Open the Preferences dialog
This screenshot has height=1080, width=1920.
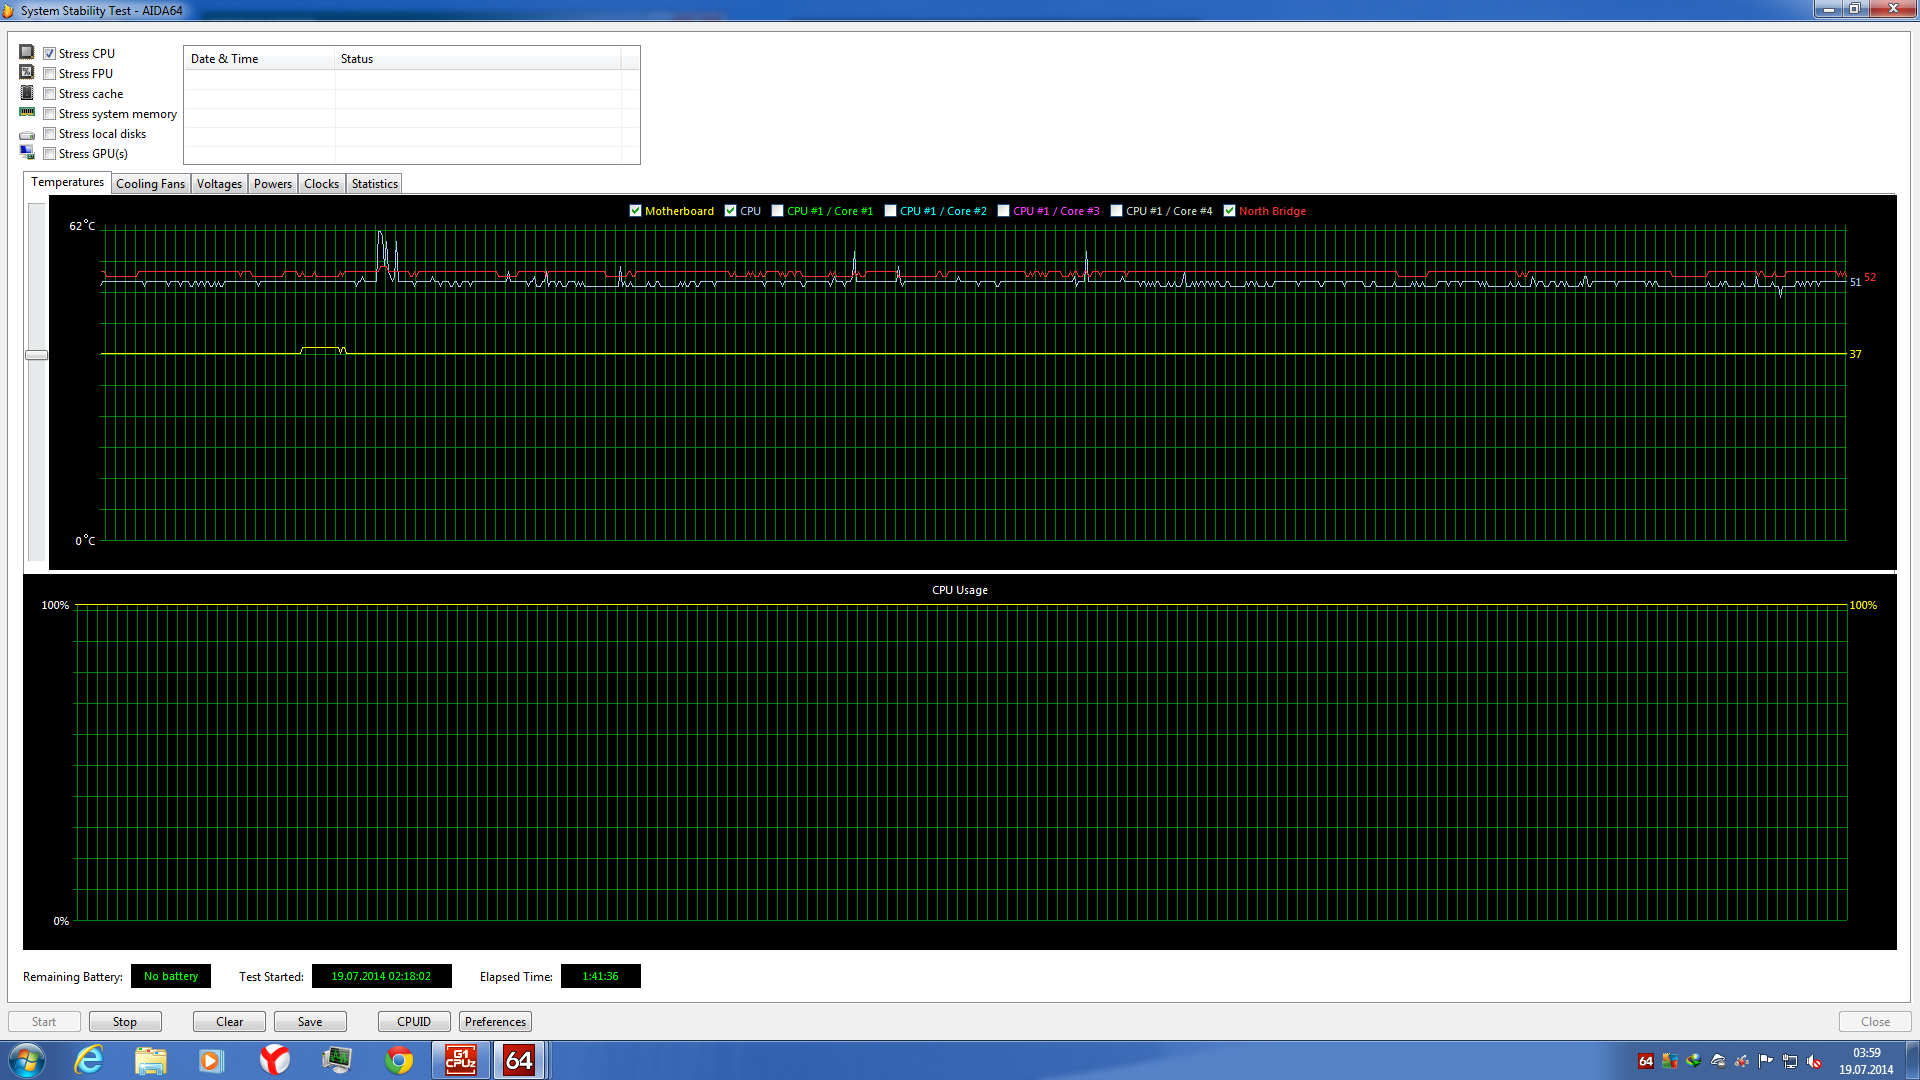[495, 1022]
